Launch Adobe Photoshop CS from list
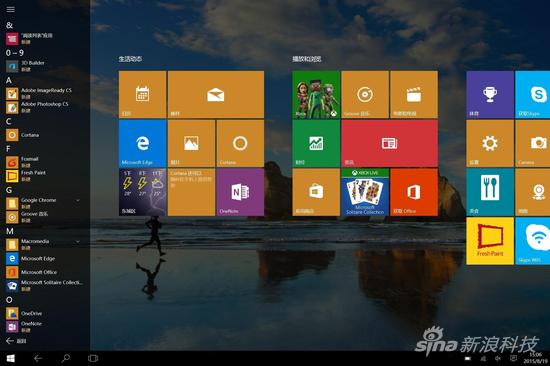This screenshot has height=366, width=550. point(45,107)
